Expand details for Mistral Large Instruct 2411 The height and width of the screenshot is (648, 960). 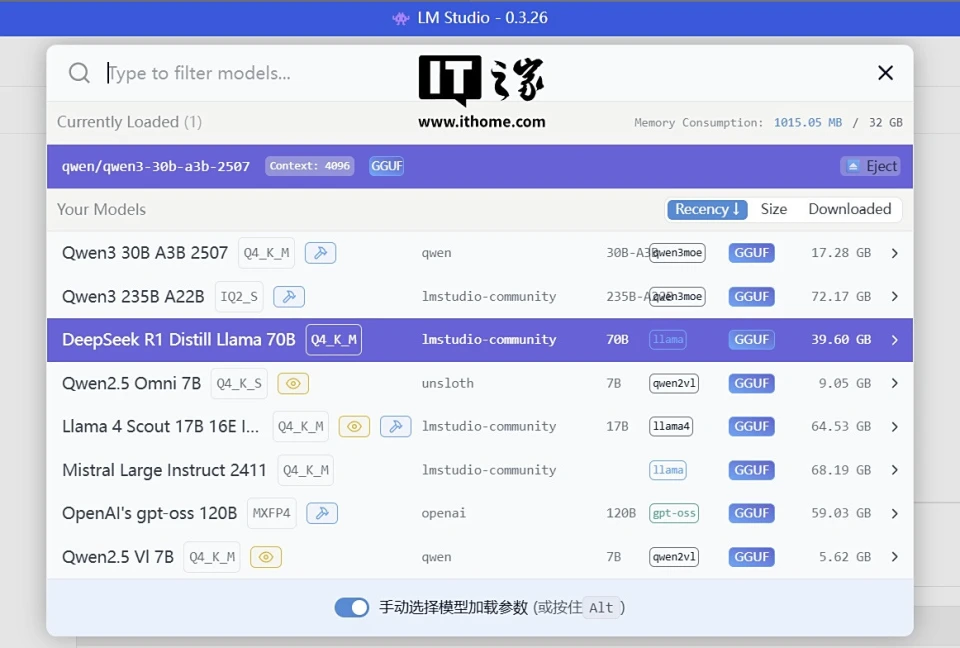895,469
